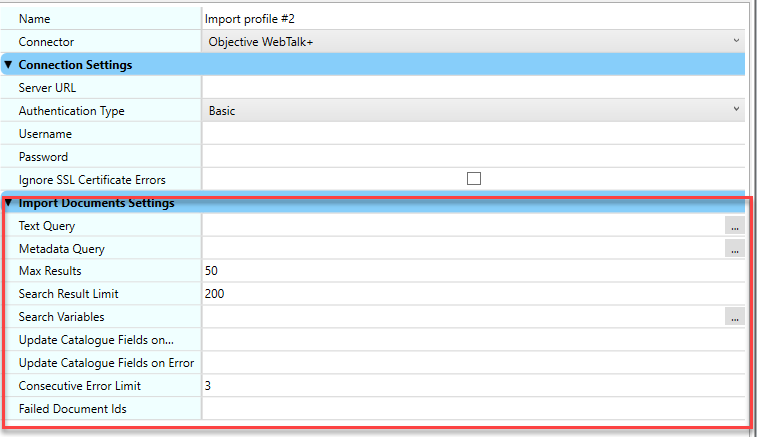The width and height of the screenshot is (757, 437).
Task: Click the Update Catalogue Fields on Error field
Action: [474, 362]
